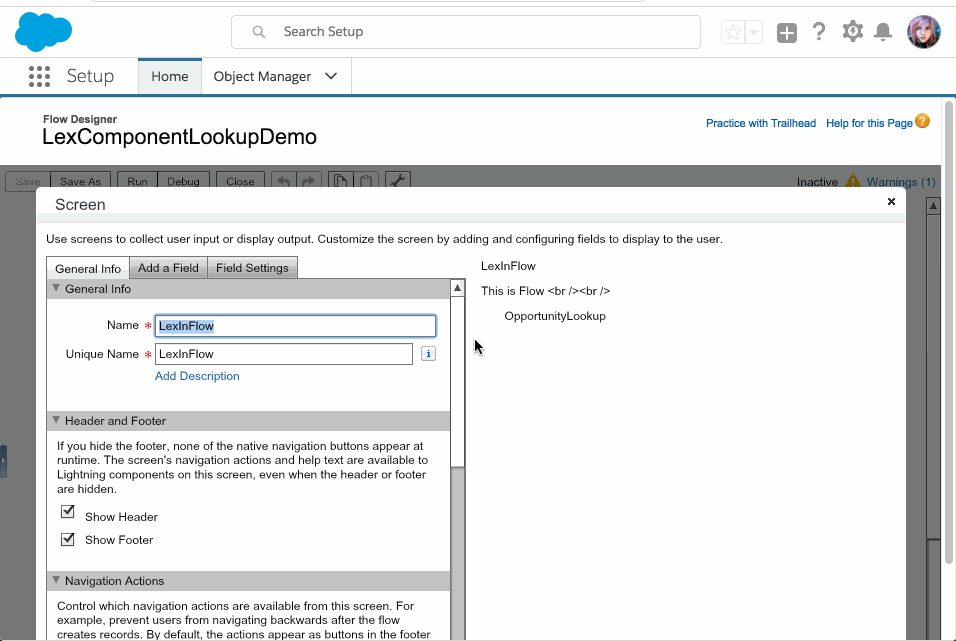This screenshot has height=641, width=956.
Task: Click in the Search Setup field
Action: point(466,32)
